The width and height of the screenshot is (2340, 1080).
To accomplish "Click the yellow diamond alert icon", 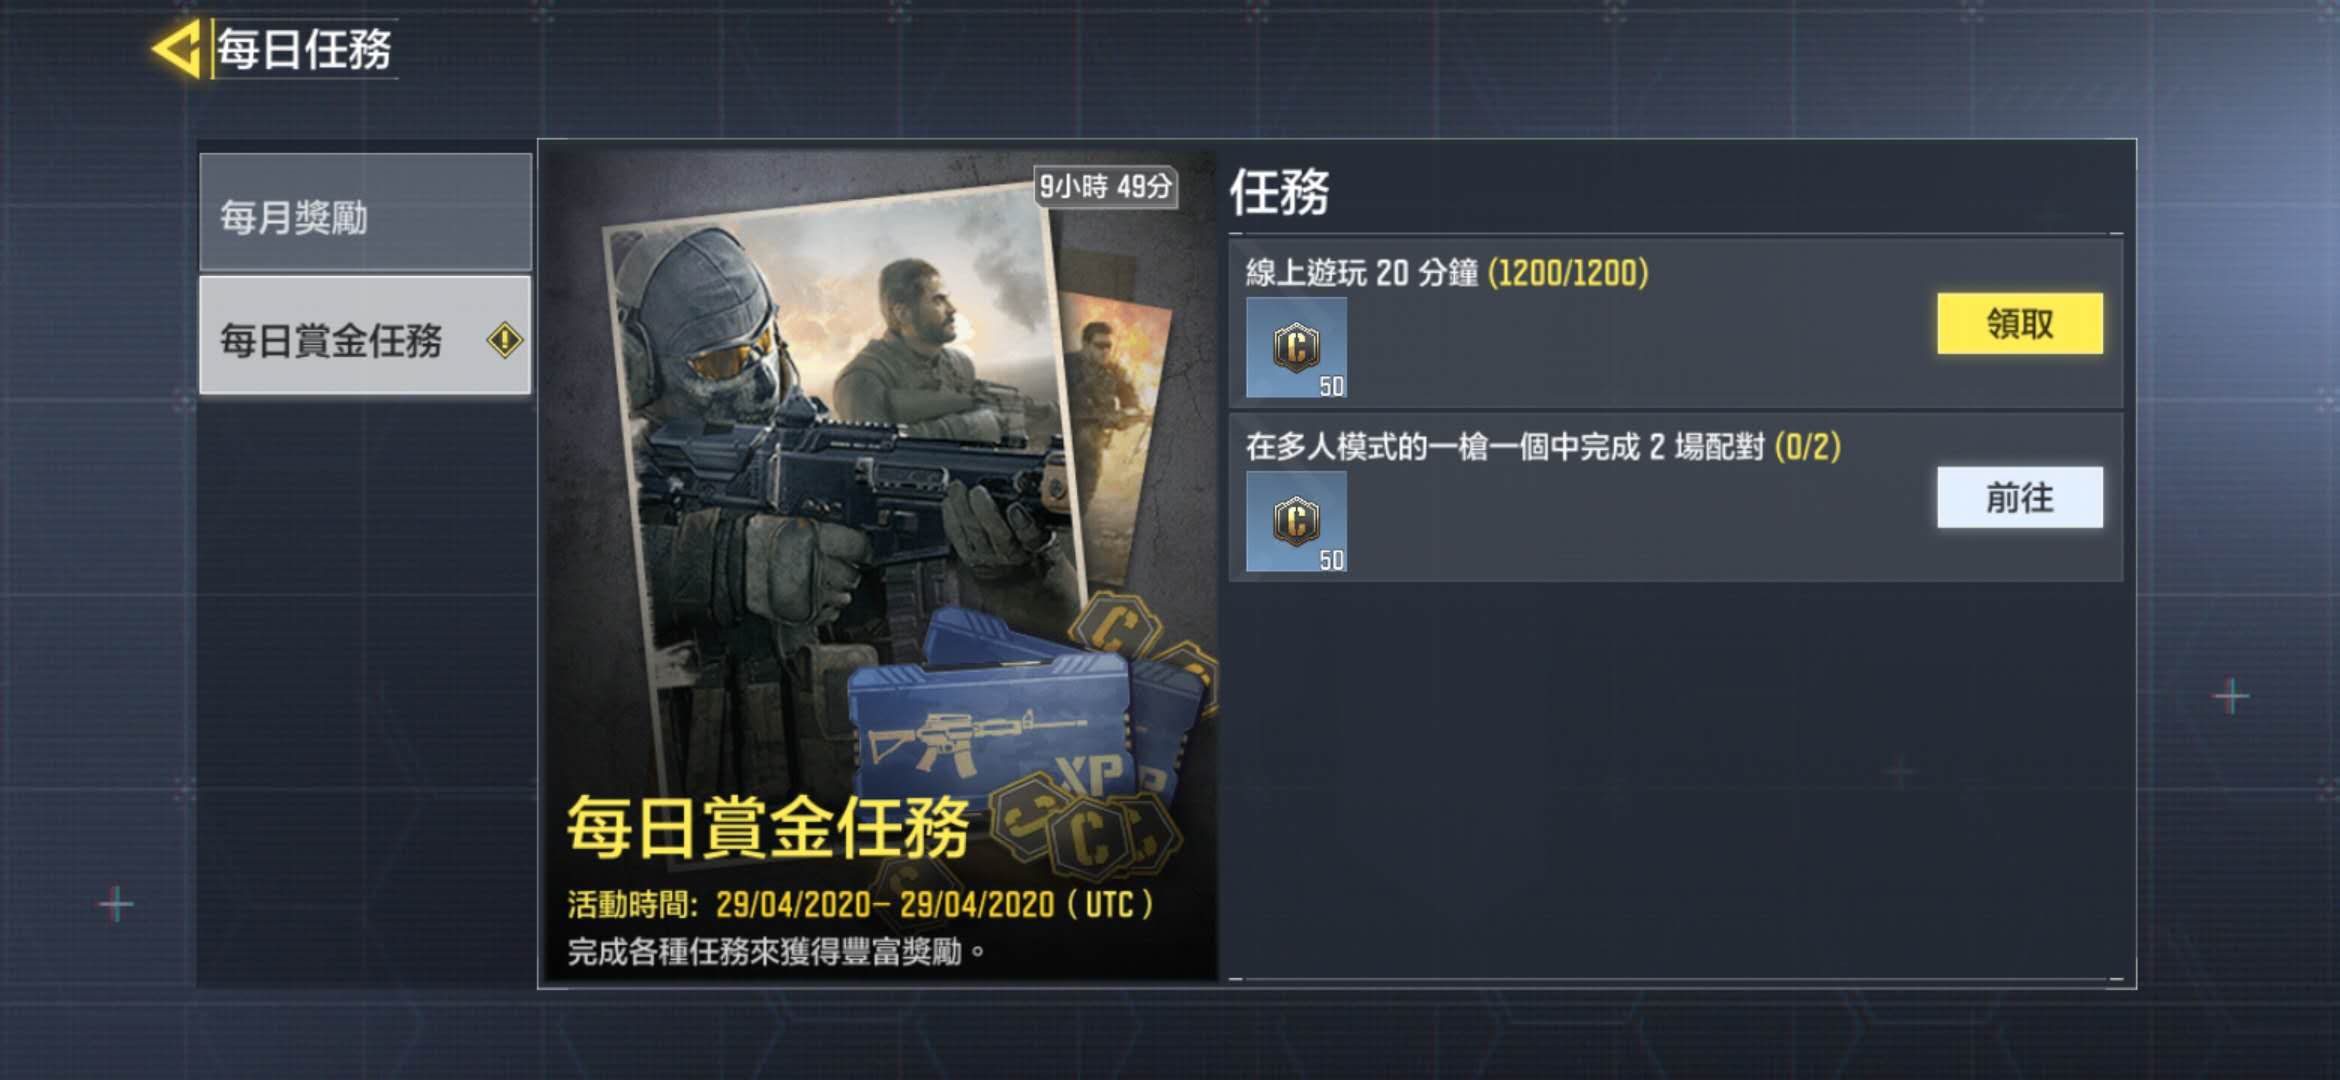I will click(x=505, y=340).
